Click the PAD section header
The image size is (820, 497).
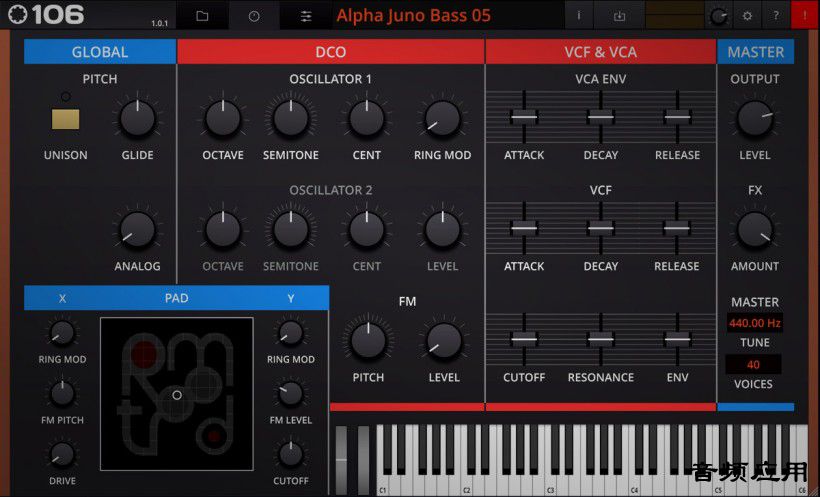click(x=177, y=298)
